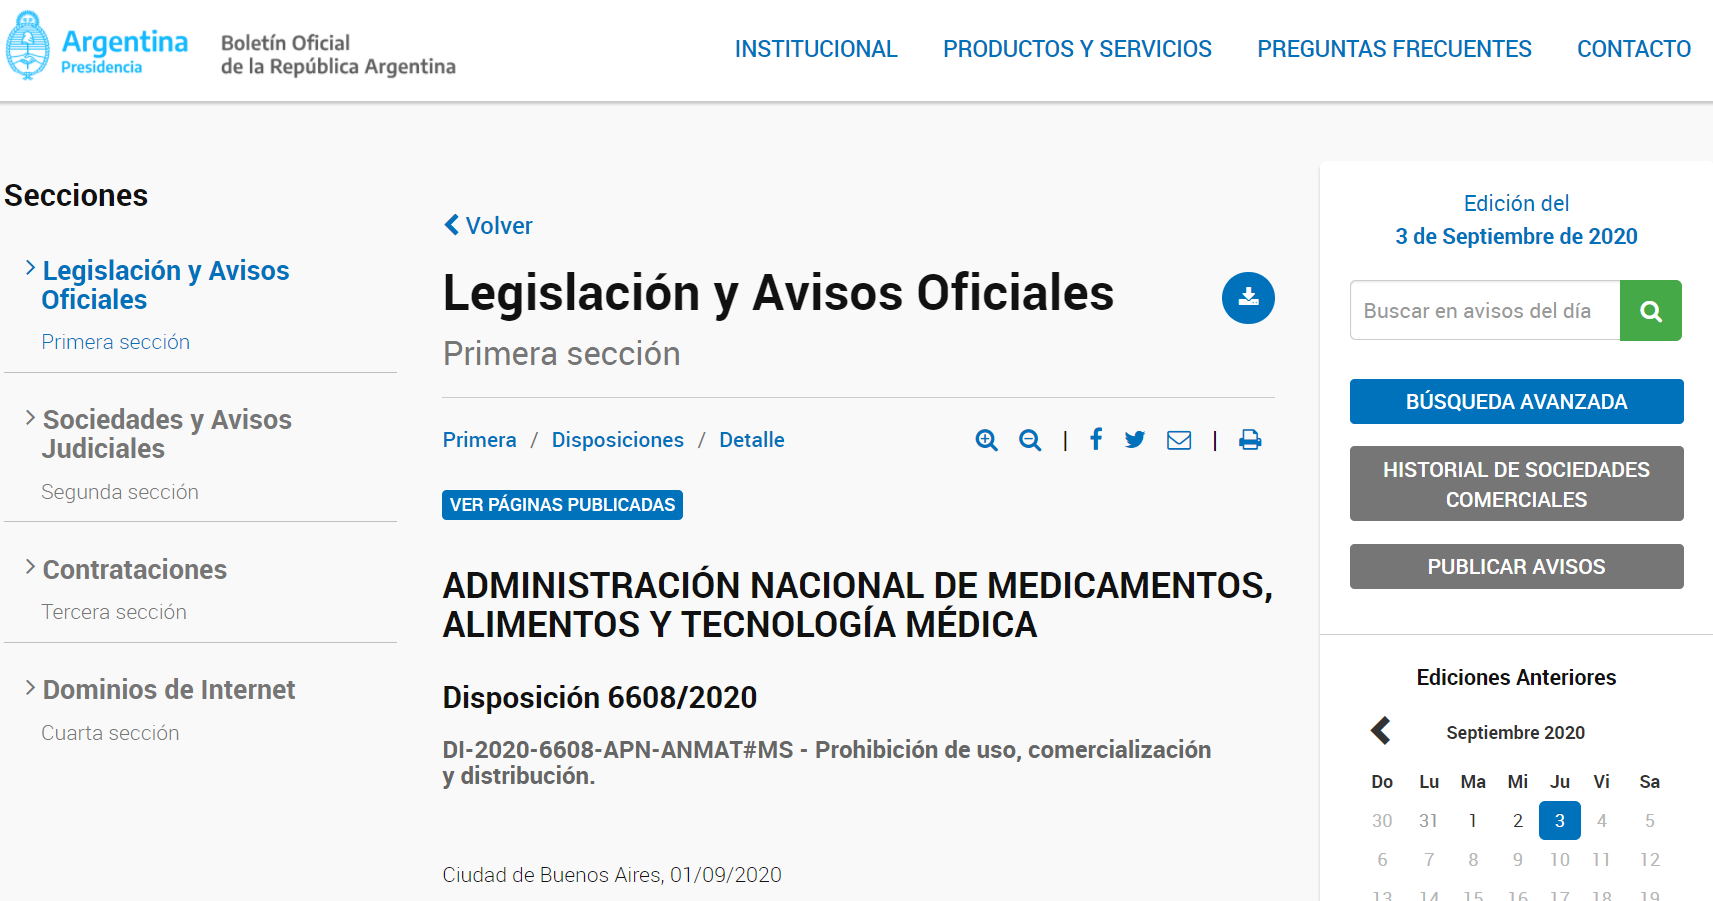The height and width of the screenshot is (901, 1713).
Task: Click the Argentina Presidencia logo
Action: click(95, 45)
